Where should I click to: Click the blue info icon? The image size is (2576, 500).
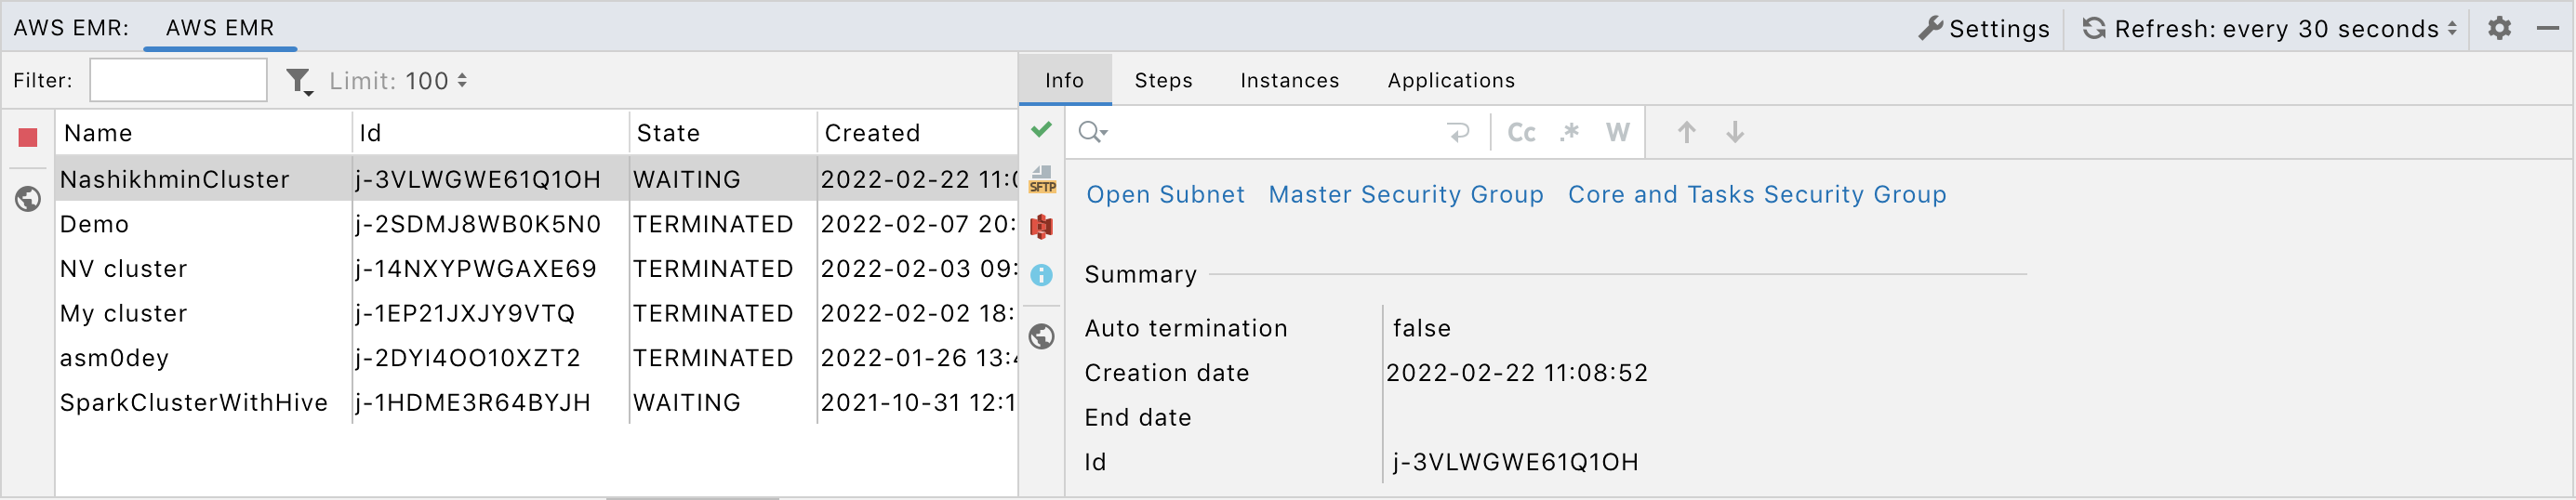coord(1041,275)
